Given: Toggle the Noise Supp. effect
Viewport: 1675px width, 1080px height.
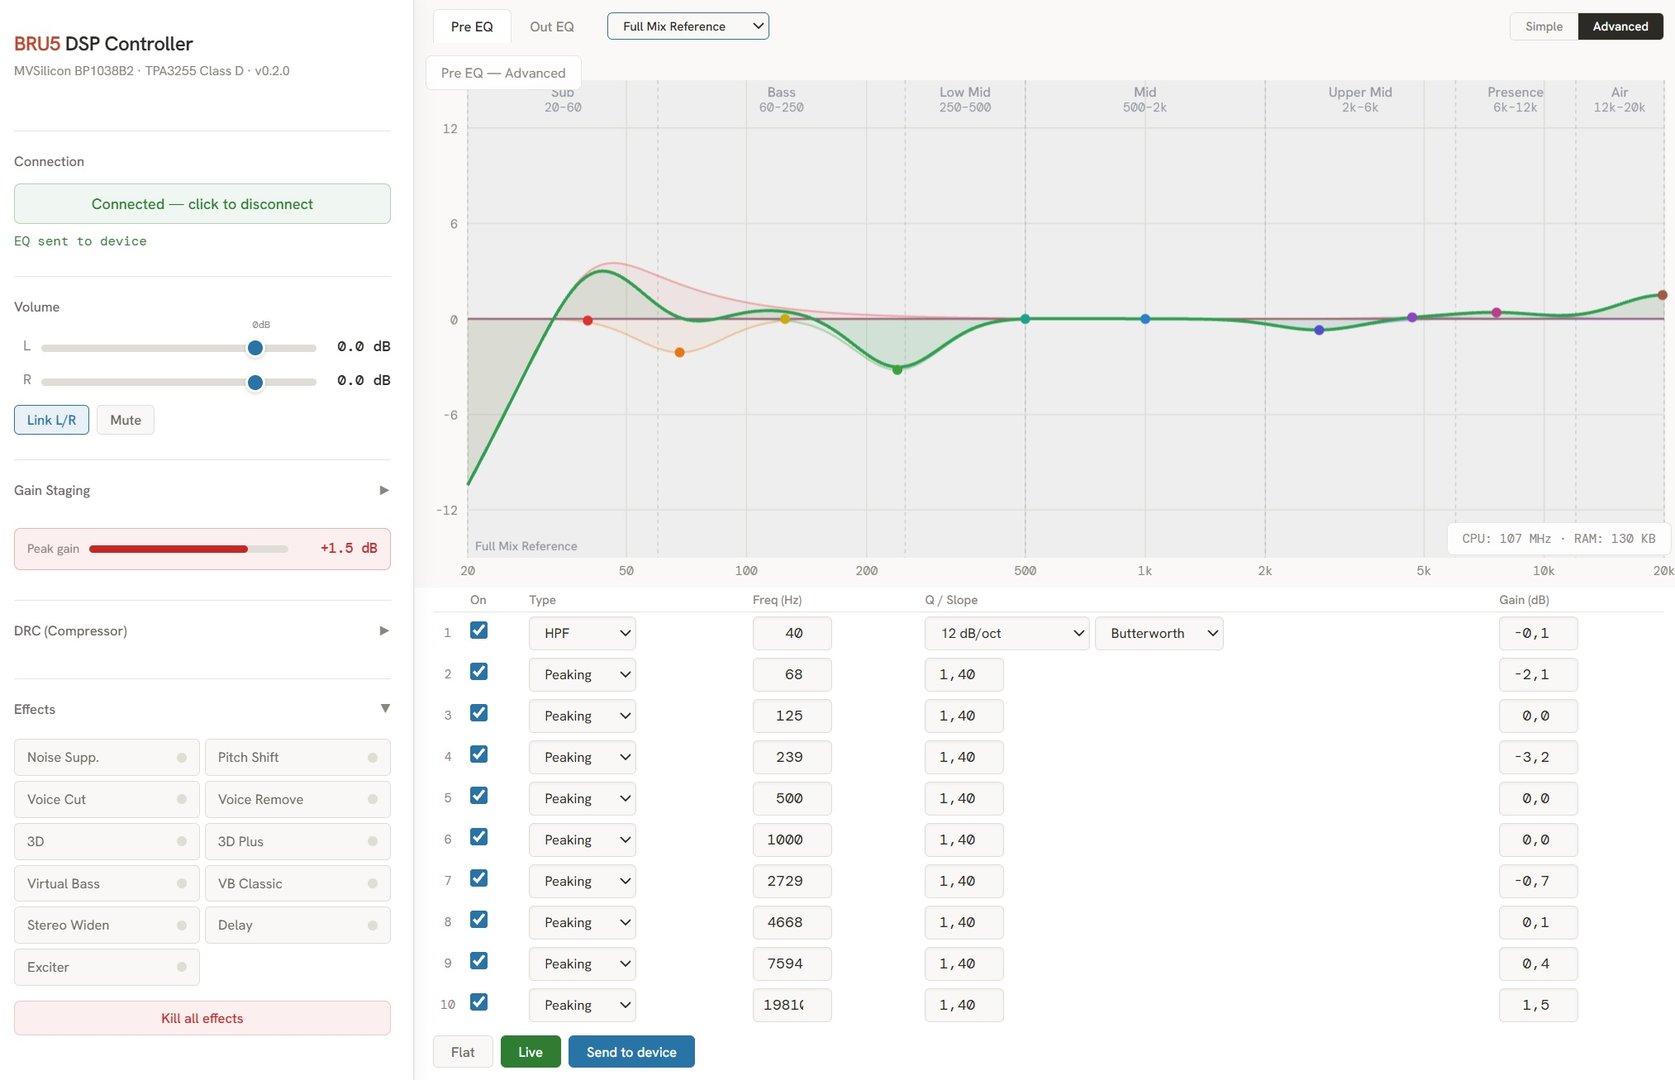Looking at the screenshot, I should pyautogui.click(x=107, y=757).
